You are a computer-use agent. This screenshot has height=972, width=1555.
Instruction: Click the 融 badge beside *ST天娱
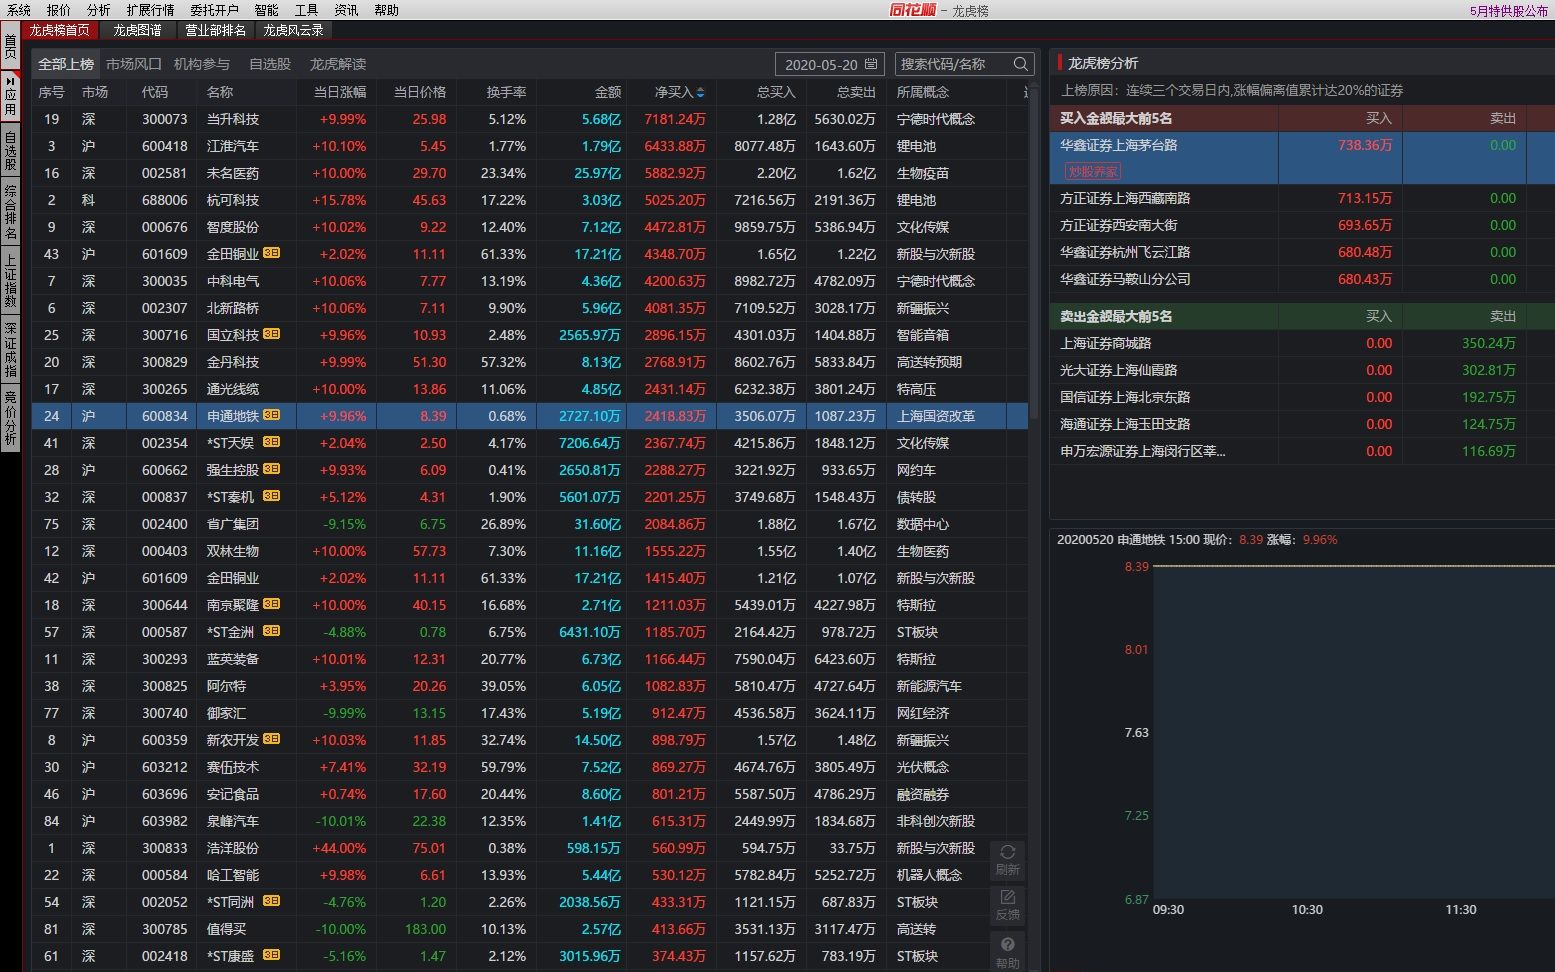pos(271,443)
